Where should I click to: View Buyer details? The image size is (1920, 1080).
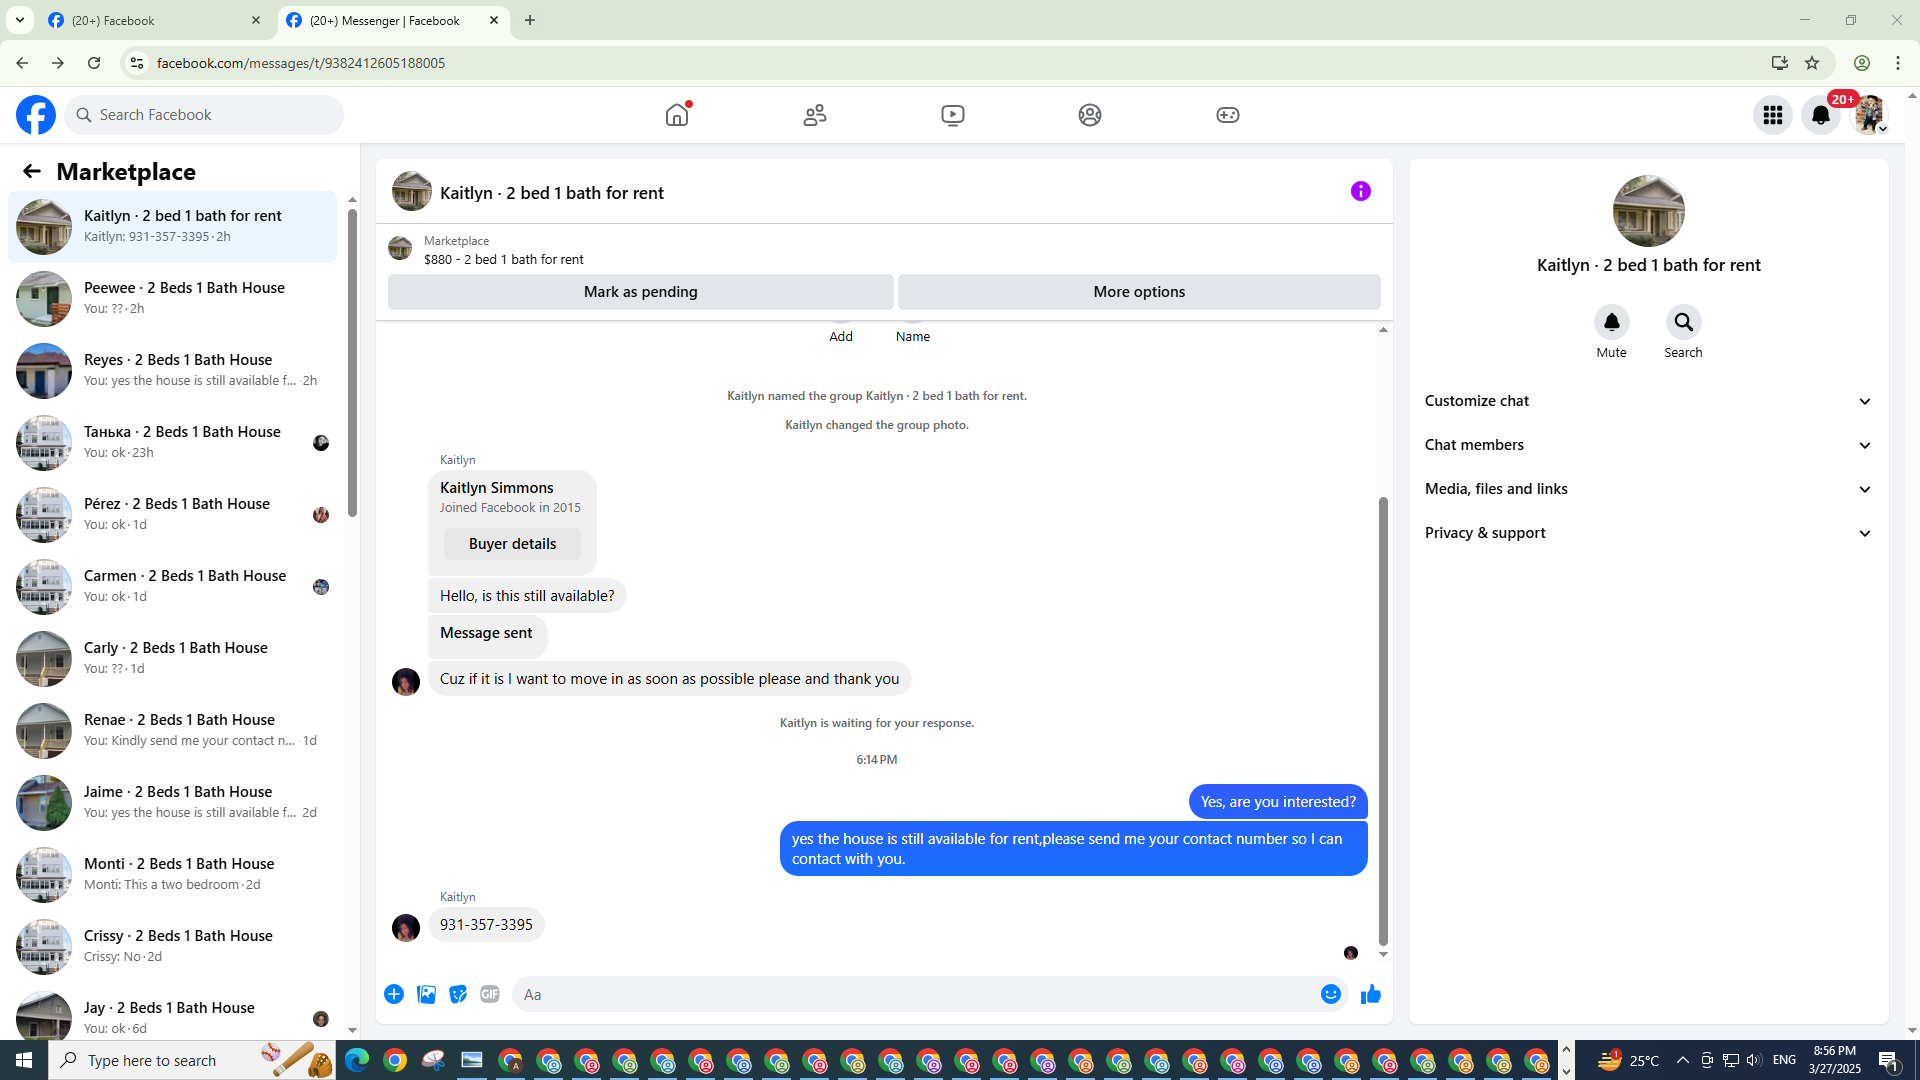512,544
